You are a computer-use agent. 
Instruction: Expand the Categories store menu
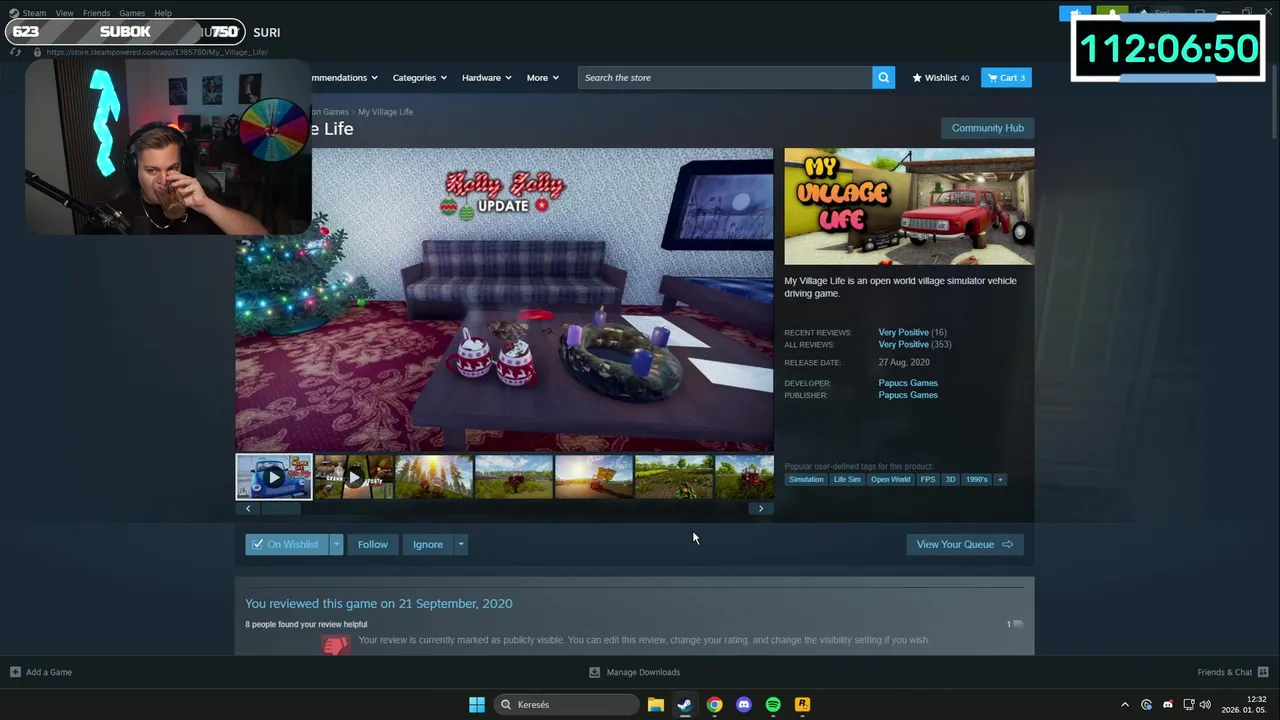click(x=420, y=77)
